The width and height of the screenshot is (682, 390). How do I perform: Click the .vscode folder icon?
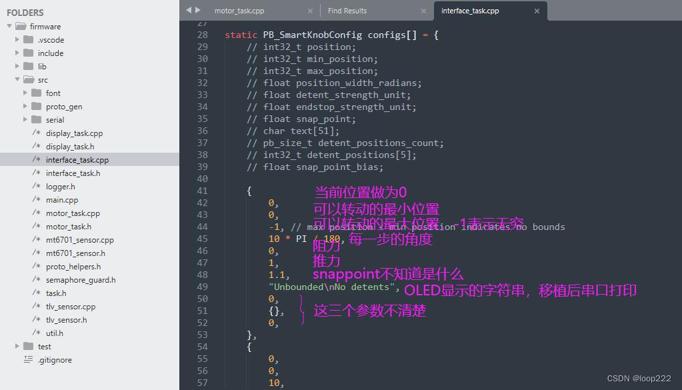(x=28, y=40)
